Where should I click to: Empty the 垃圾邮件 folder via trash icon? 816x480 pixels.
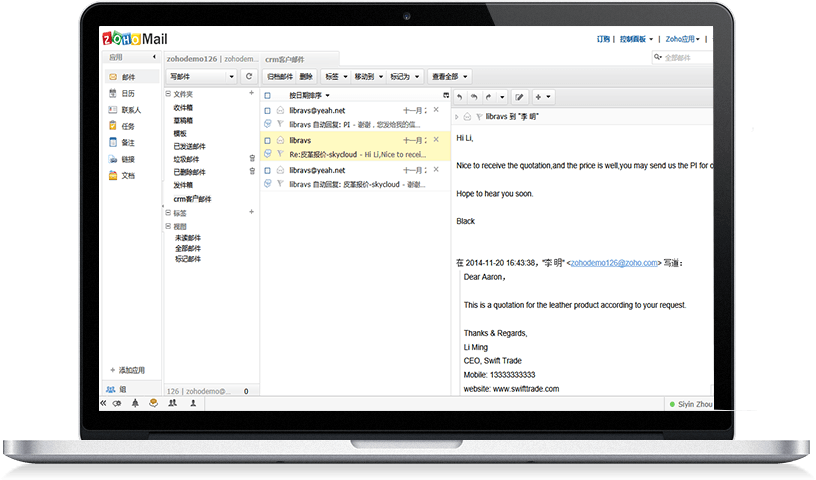(x=252, y=158)
